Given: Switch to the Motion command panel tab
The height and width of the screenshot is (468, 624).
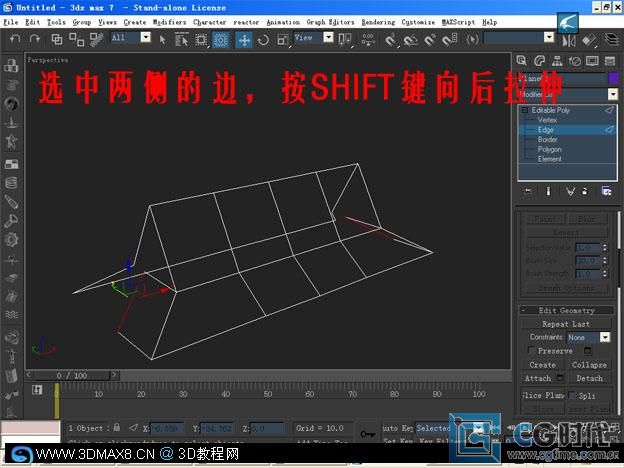Looking at the screenshot, I should (575, 61).
